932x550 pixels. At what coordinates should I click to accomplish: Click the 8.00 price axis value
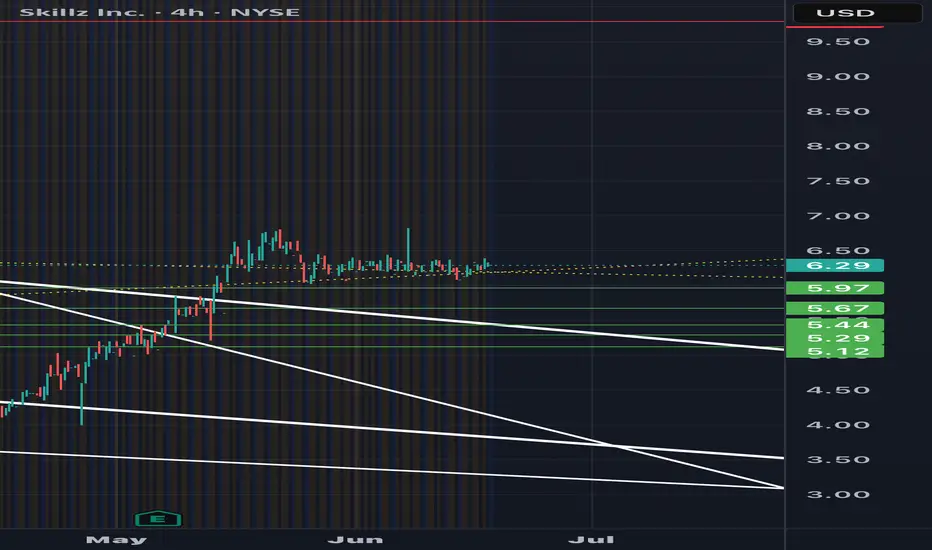pos(838,146)
